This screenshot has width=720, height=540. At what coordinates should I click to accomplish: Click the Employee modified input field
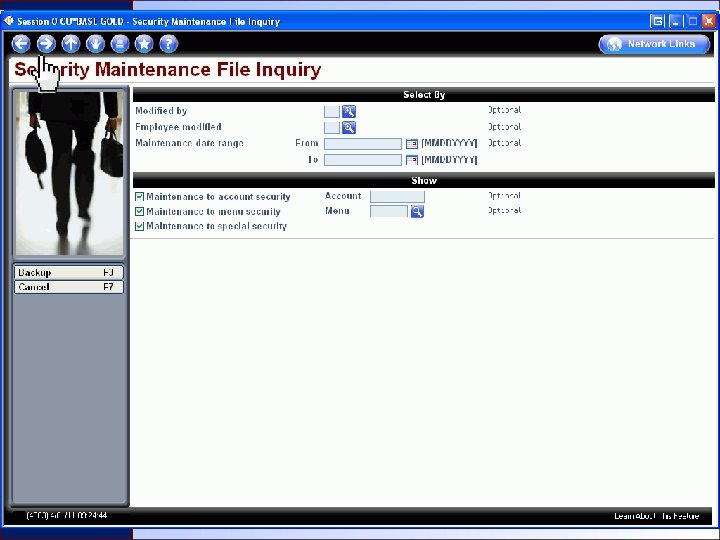point(332,128)
